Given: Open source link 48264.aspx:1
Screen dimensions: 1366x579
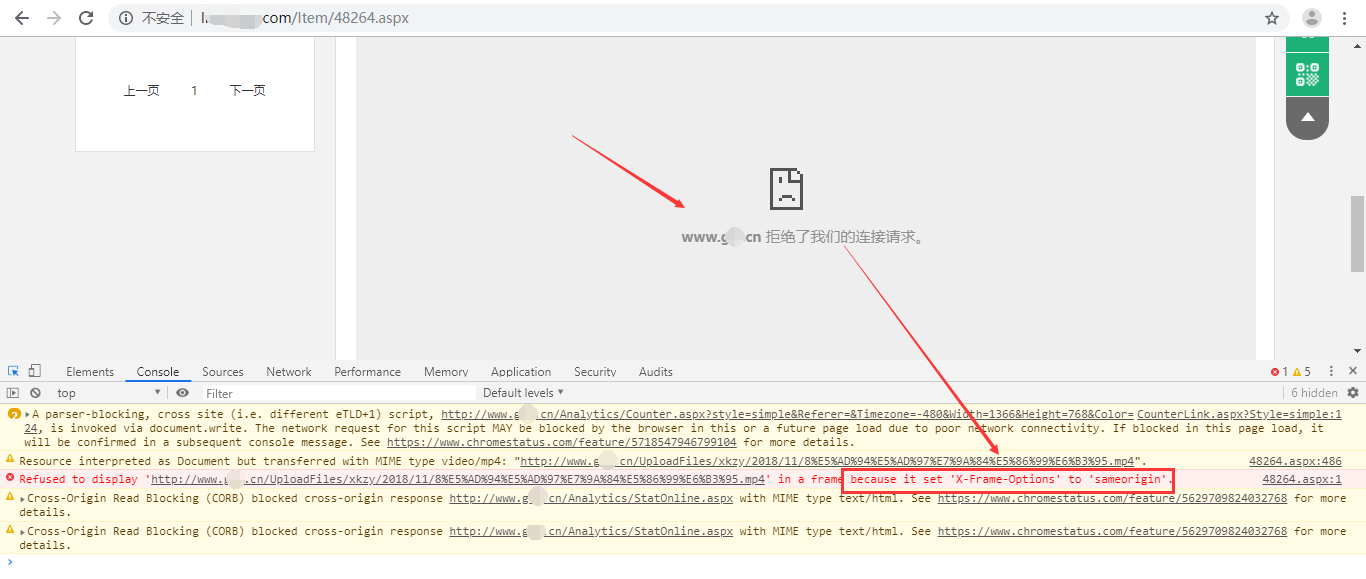Looking at the screenshot, I should point(1302,480).
